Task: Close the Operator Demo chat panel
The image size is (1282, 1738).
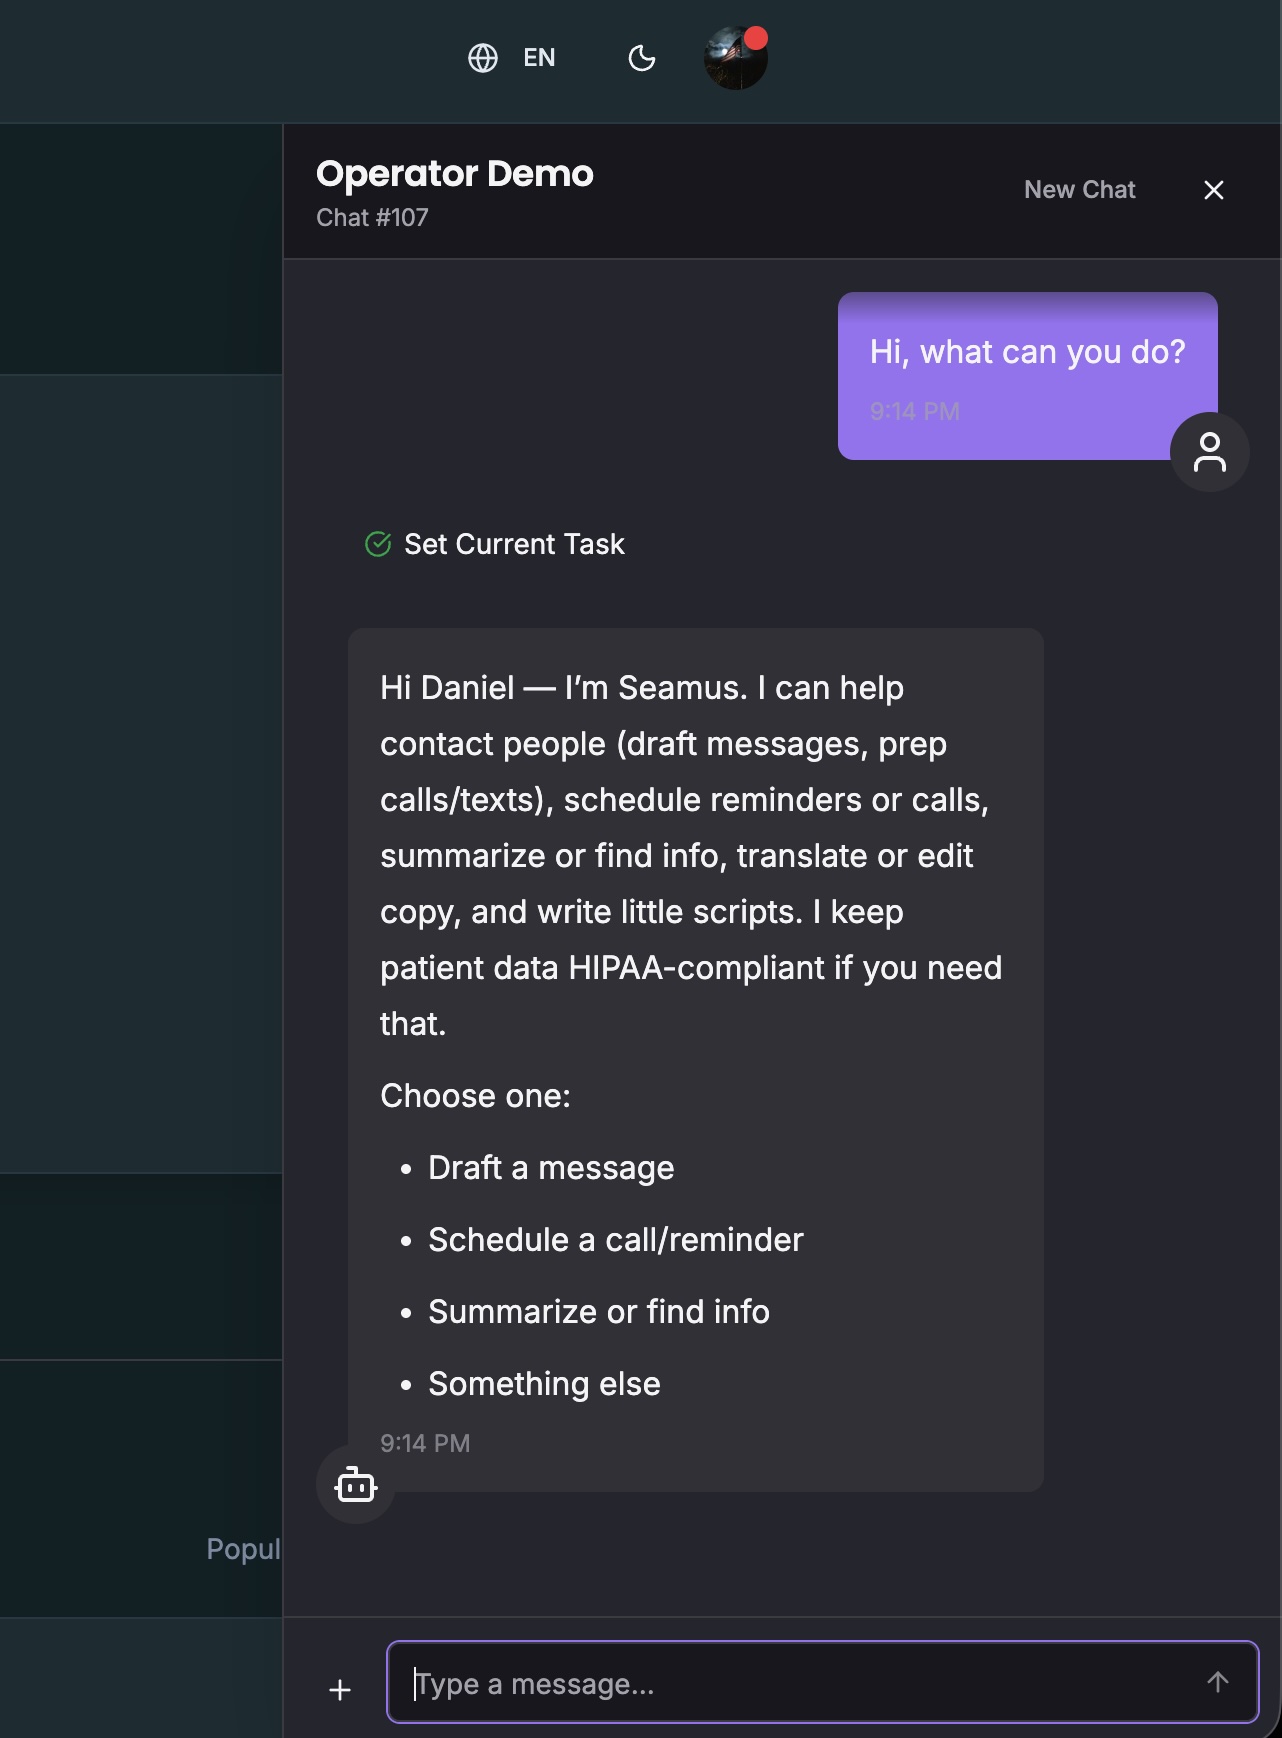Action: coord(1214,190)
